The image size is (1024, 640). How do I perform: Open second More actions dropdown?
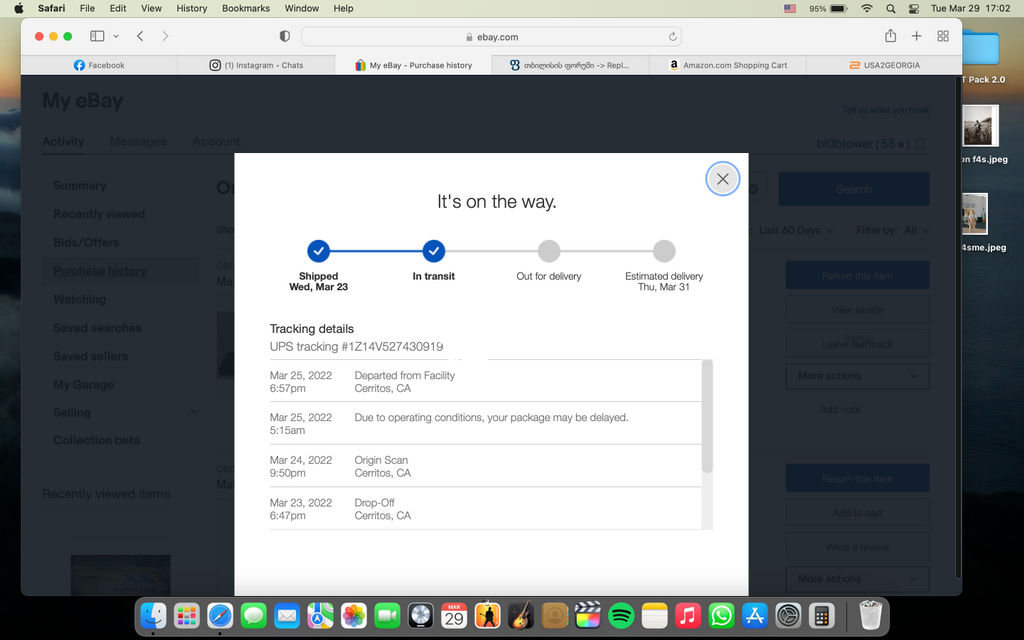pos(857,579)
